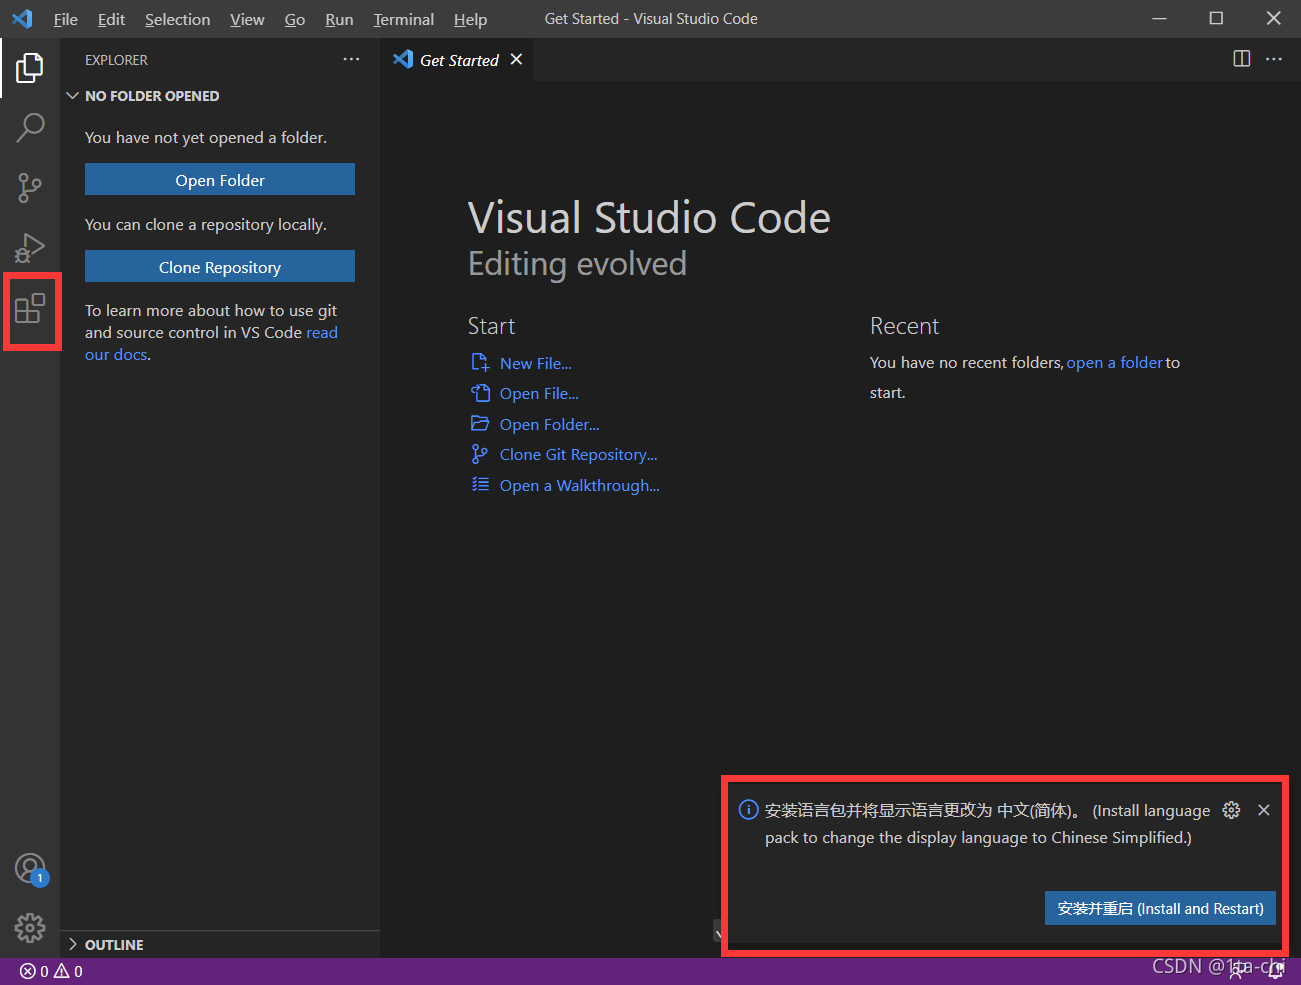Click the Explorer panel more actions ellipsis

coord(351,60)
